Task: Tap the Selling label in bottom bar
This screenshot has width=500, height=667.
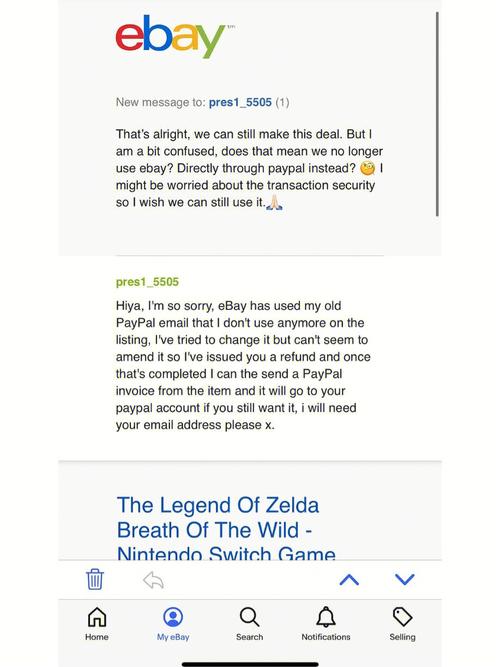Action: [402, 637]
